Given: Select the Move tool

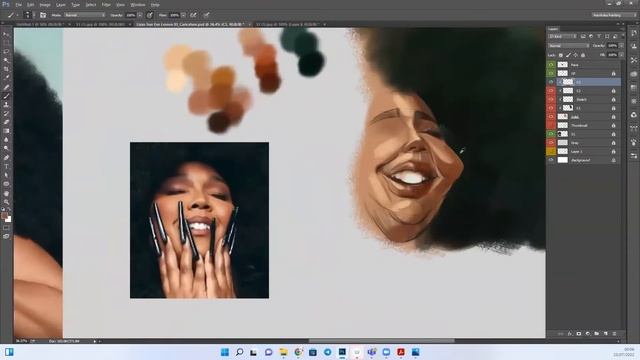Looking at the screenshot, I should point(6,34).
